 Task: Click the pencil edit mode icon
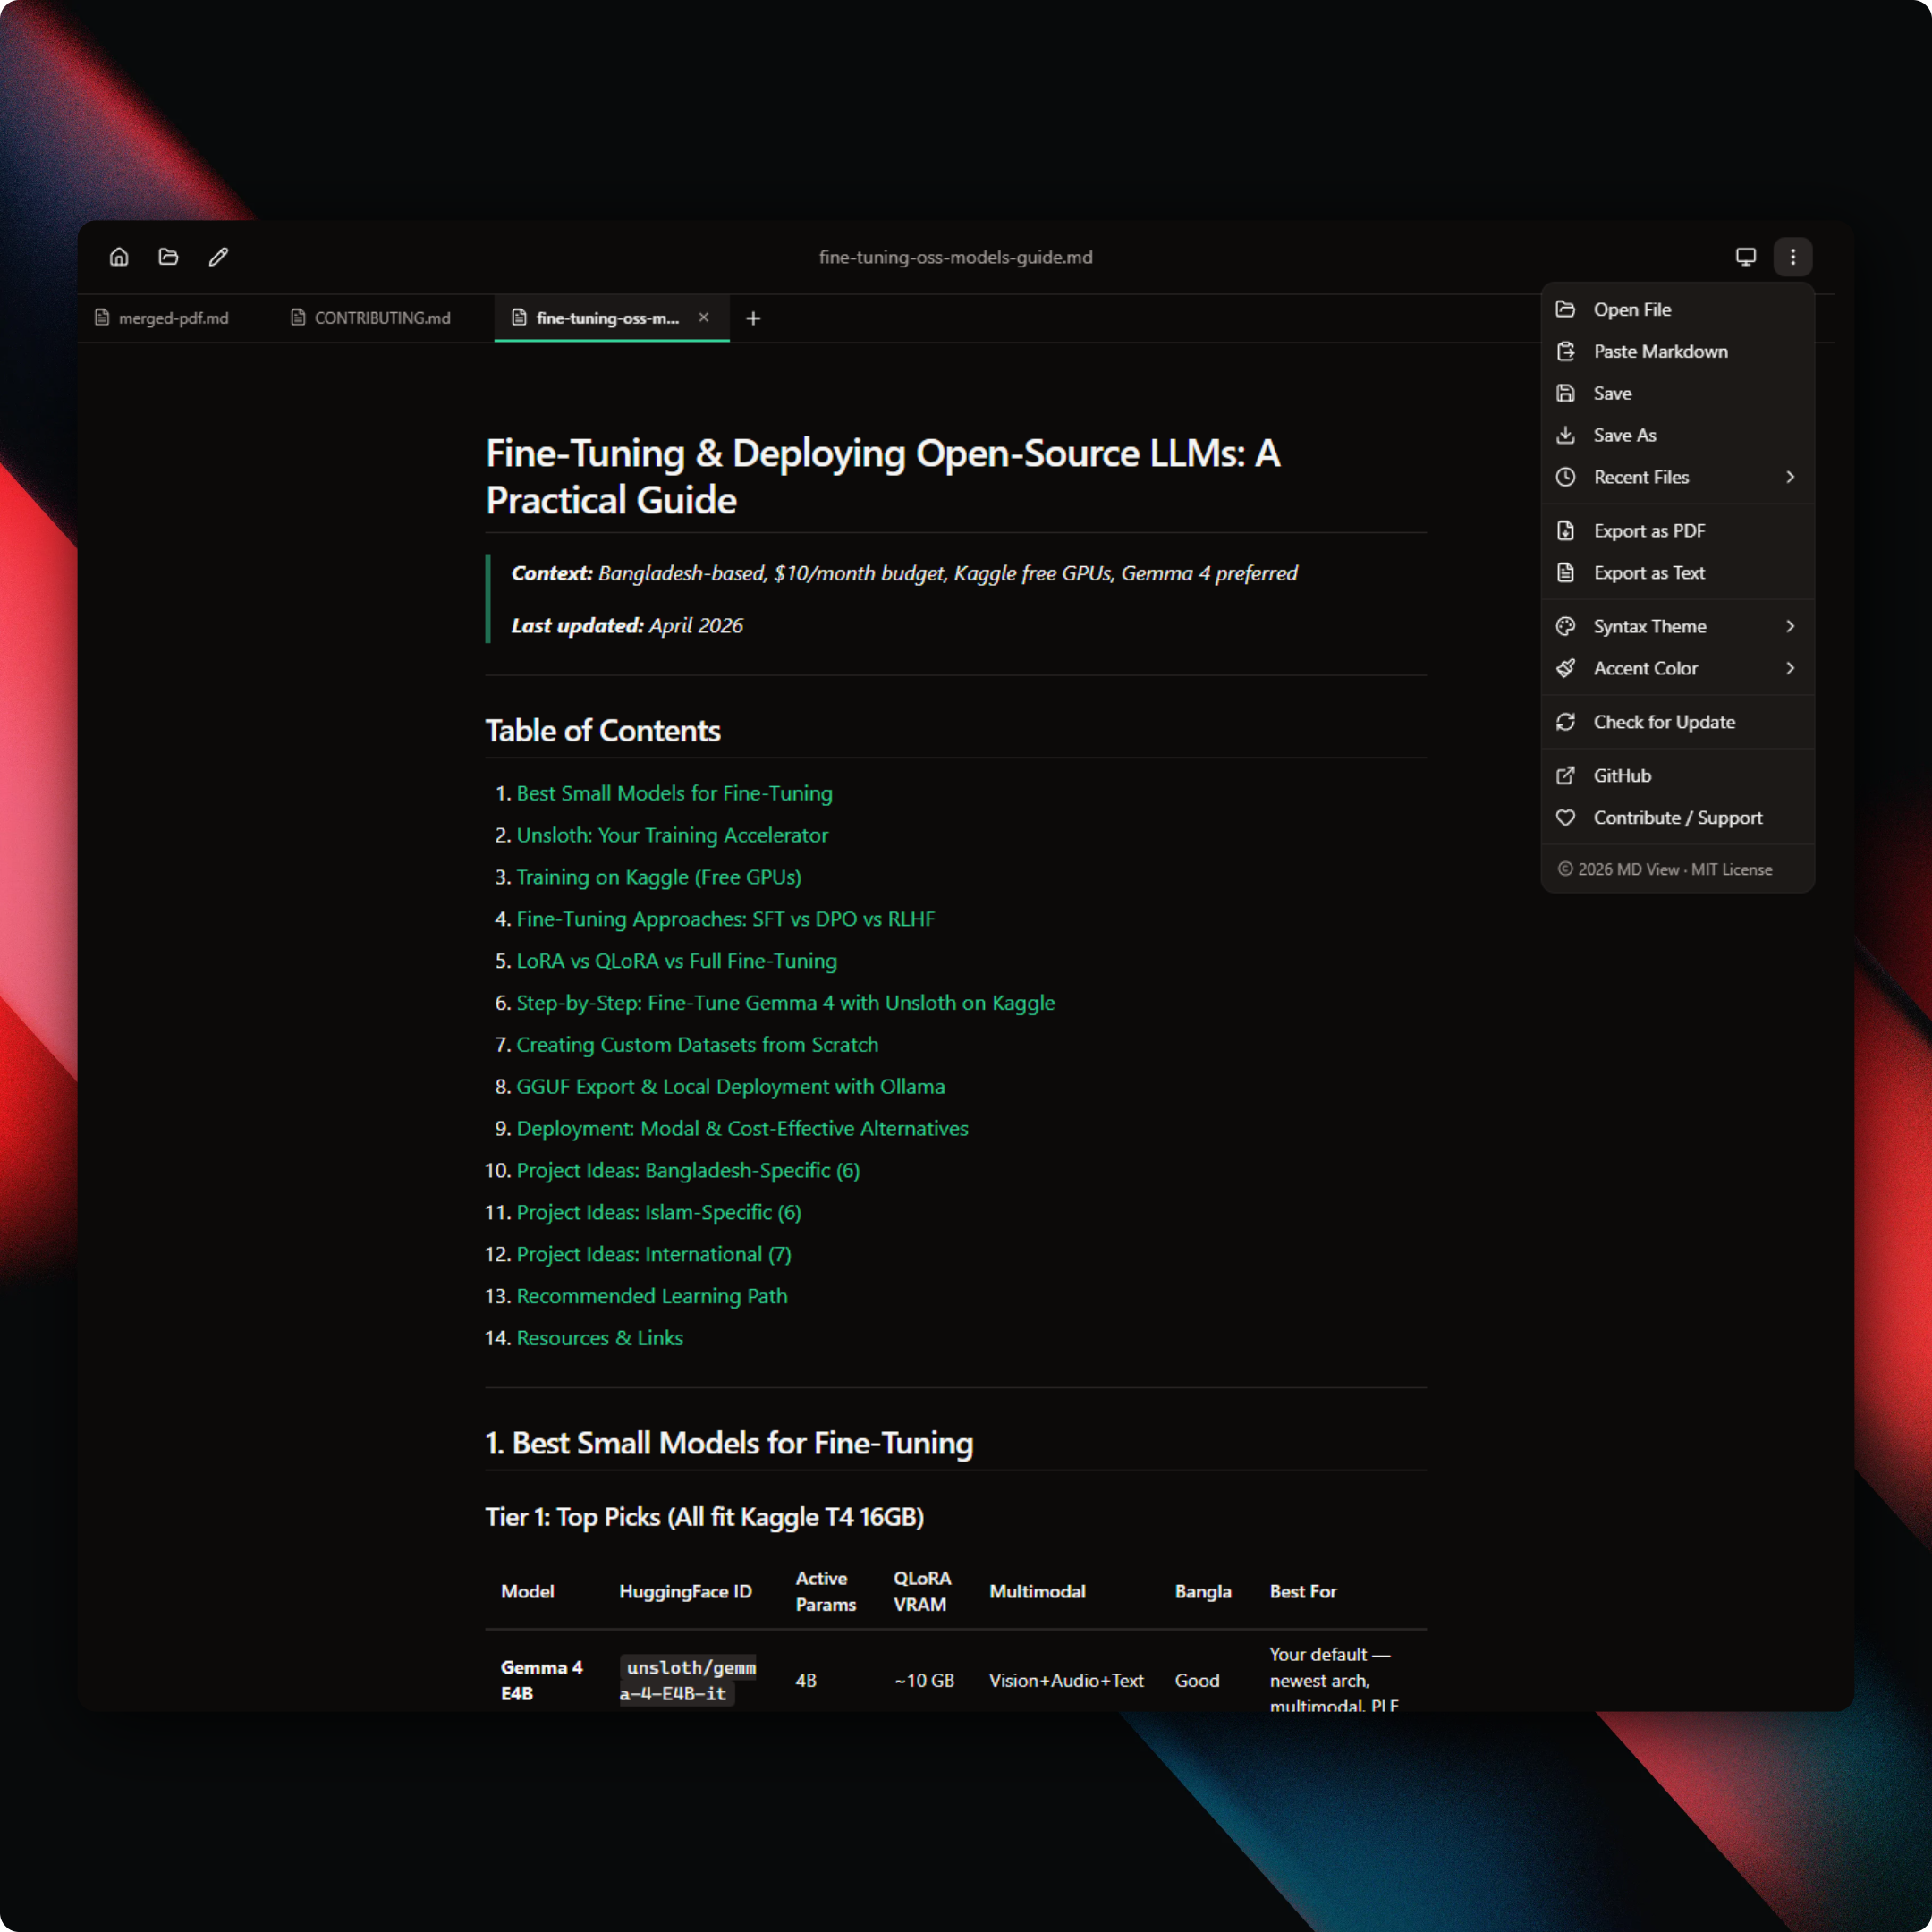(x=218, y=257)
